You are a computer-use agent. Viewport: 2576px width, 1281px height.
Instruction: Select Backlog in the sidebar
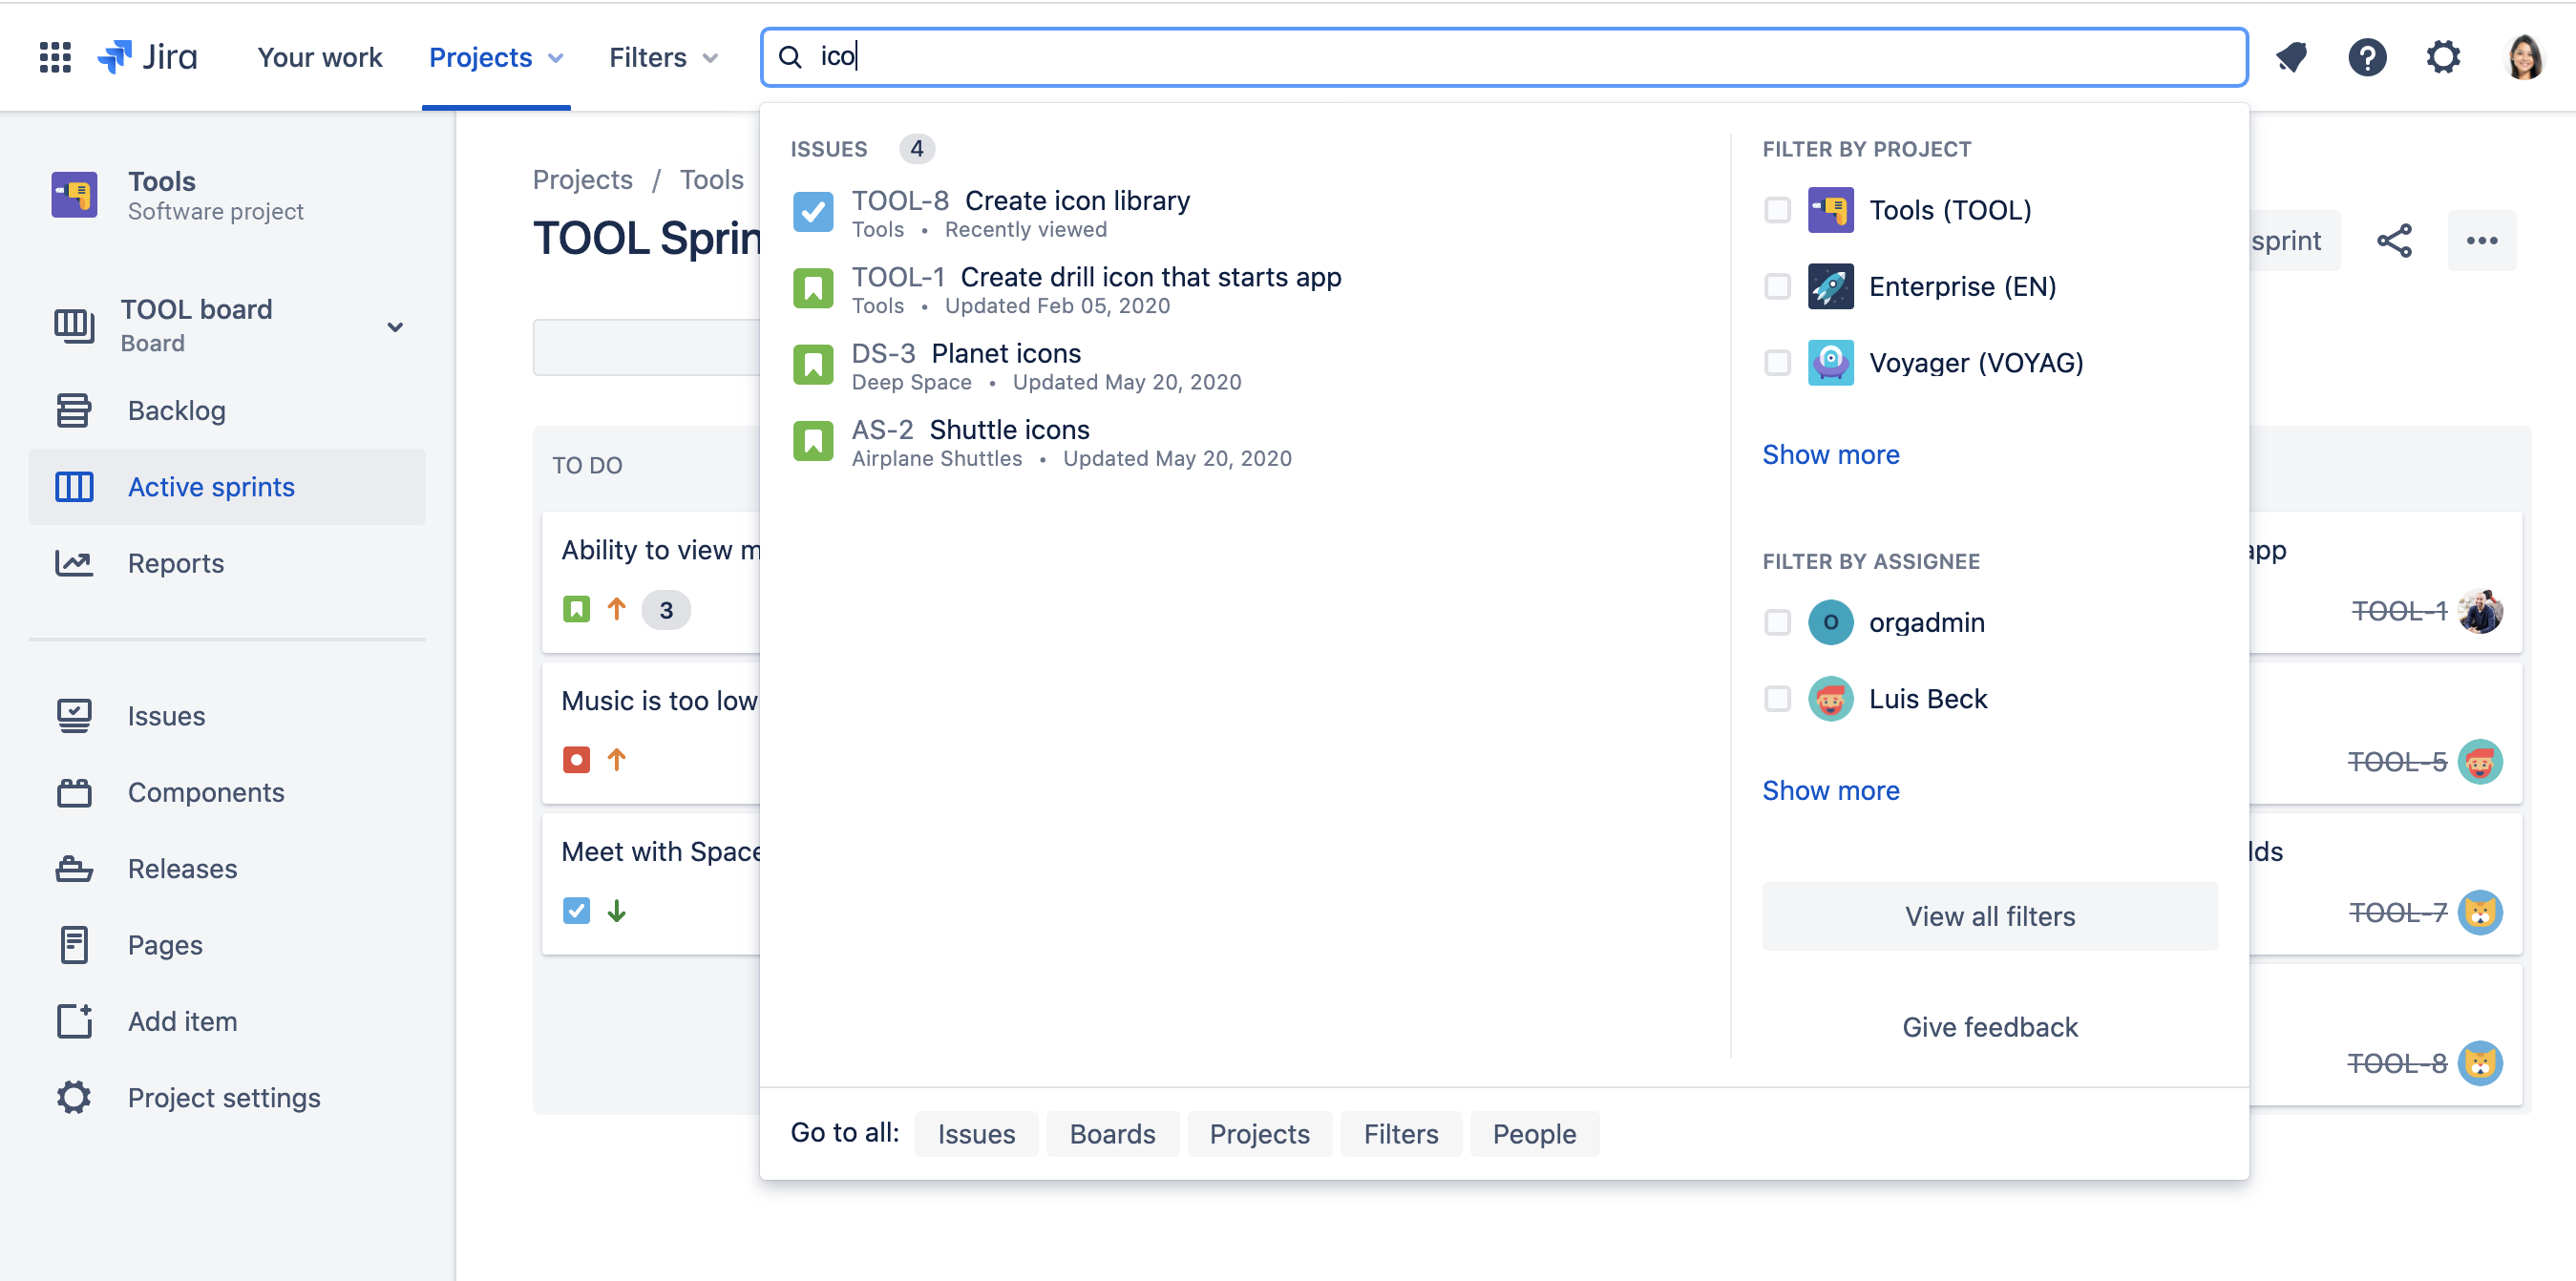(x=176, y=410)
